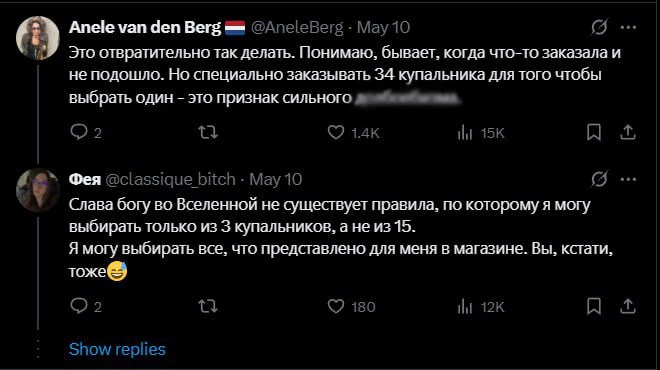660x370 pixels.
Task: Bookmark Anele van den Berg's tweet
Action: tap(594, 133)
